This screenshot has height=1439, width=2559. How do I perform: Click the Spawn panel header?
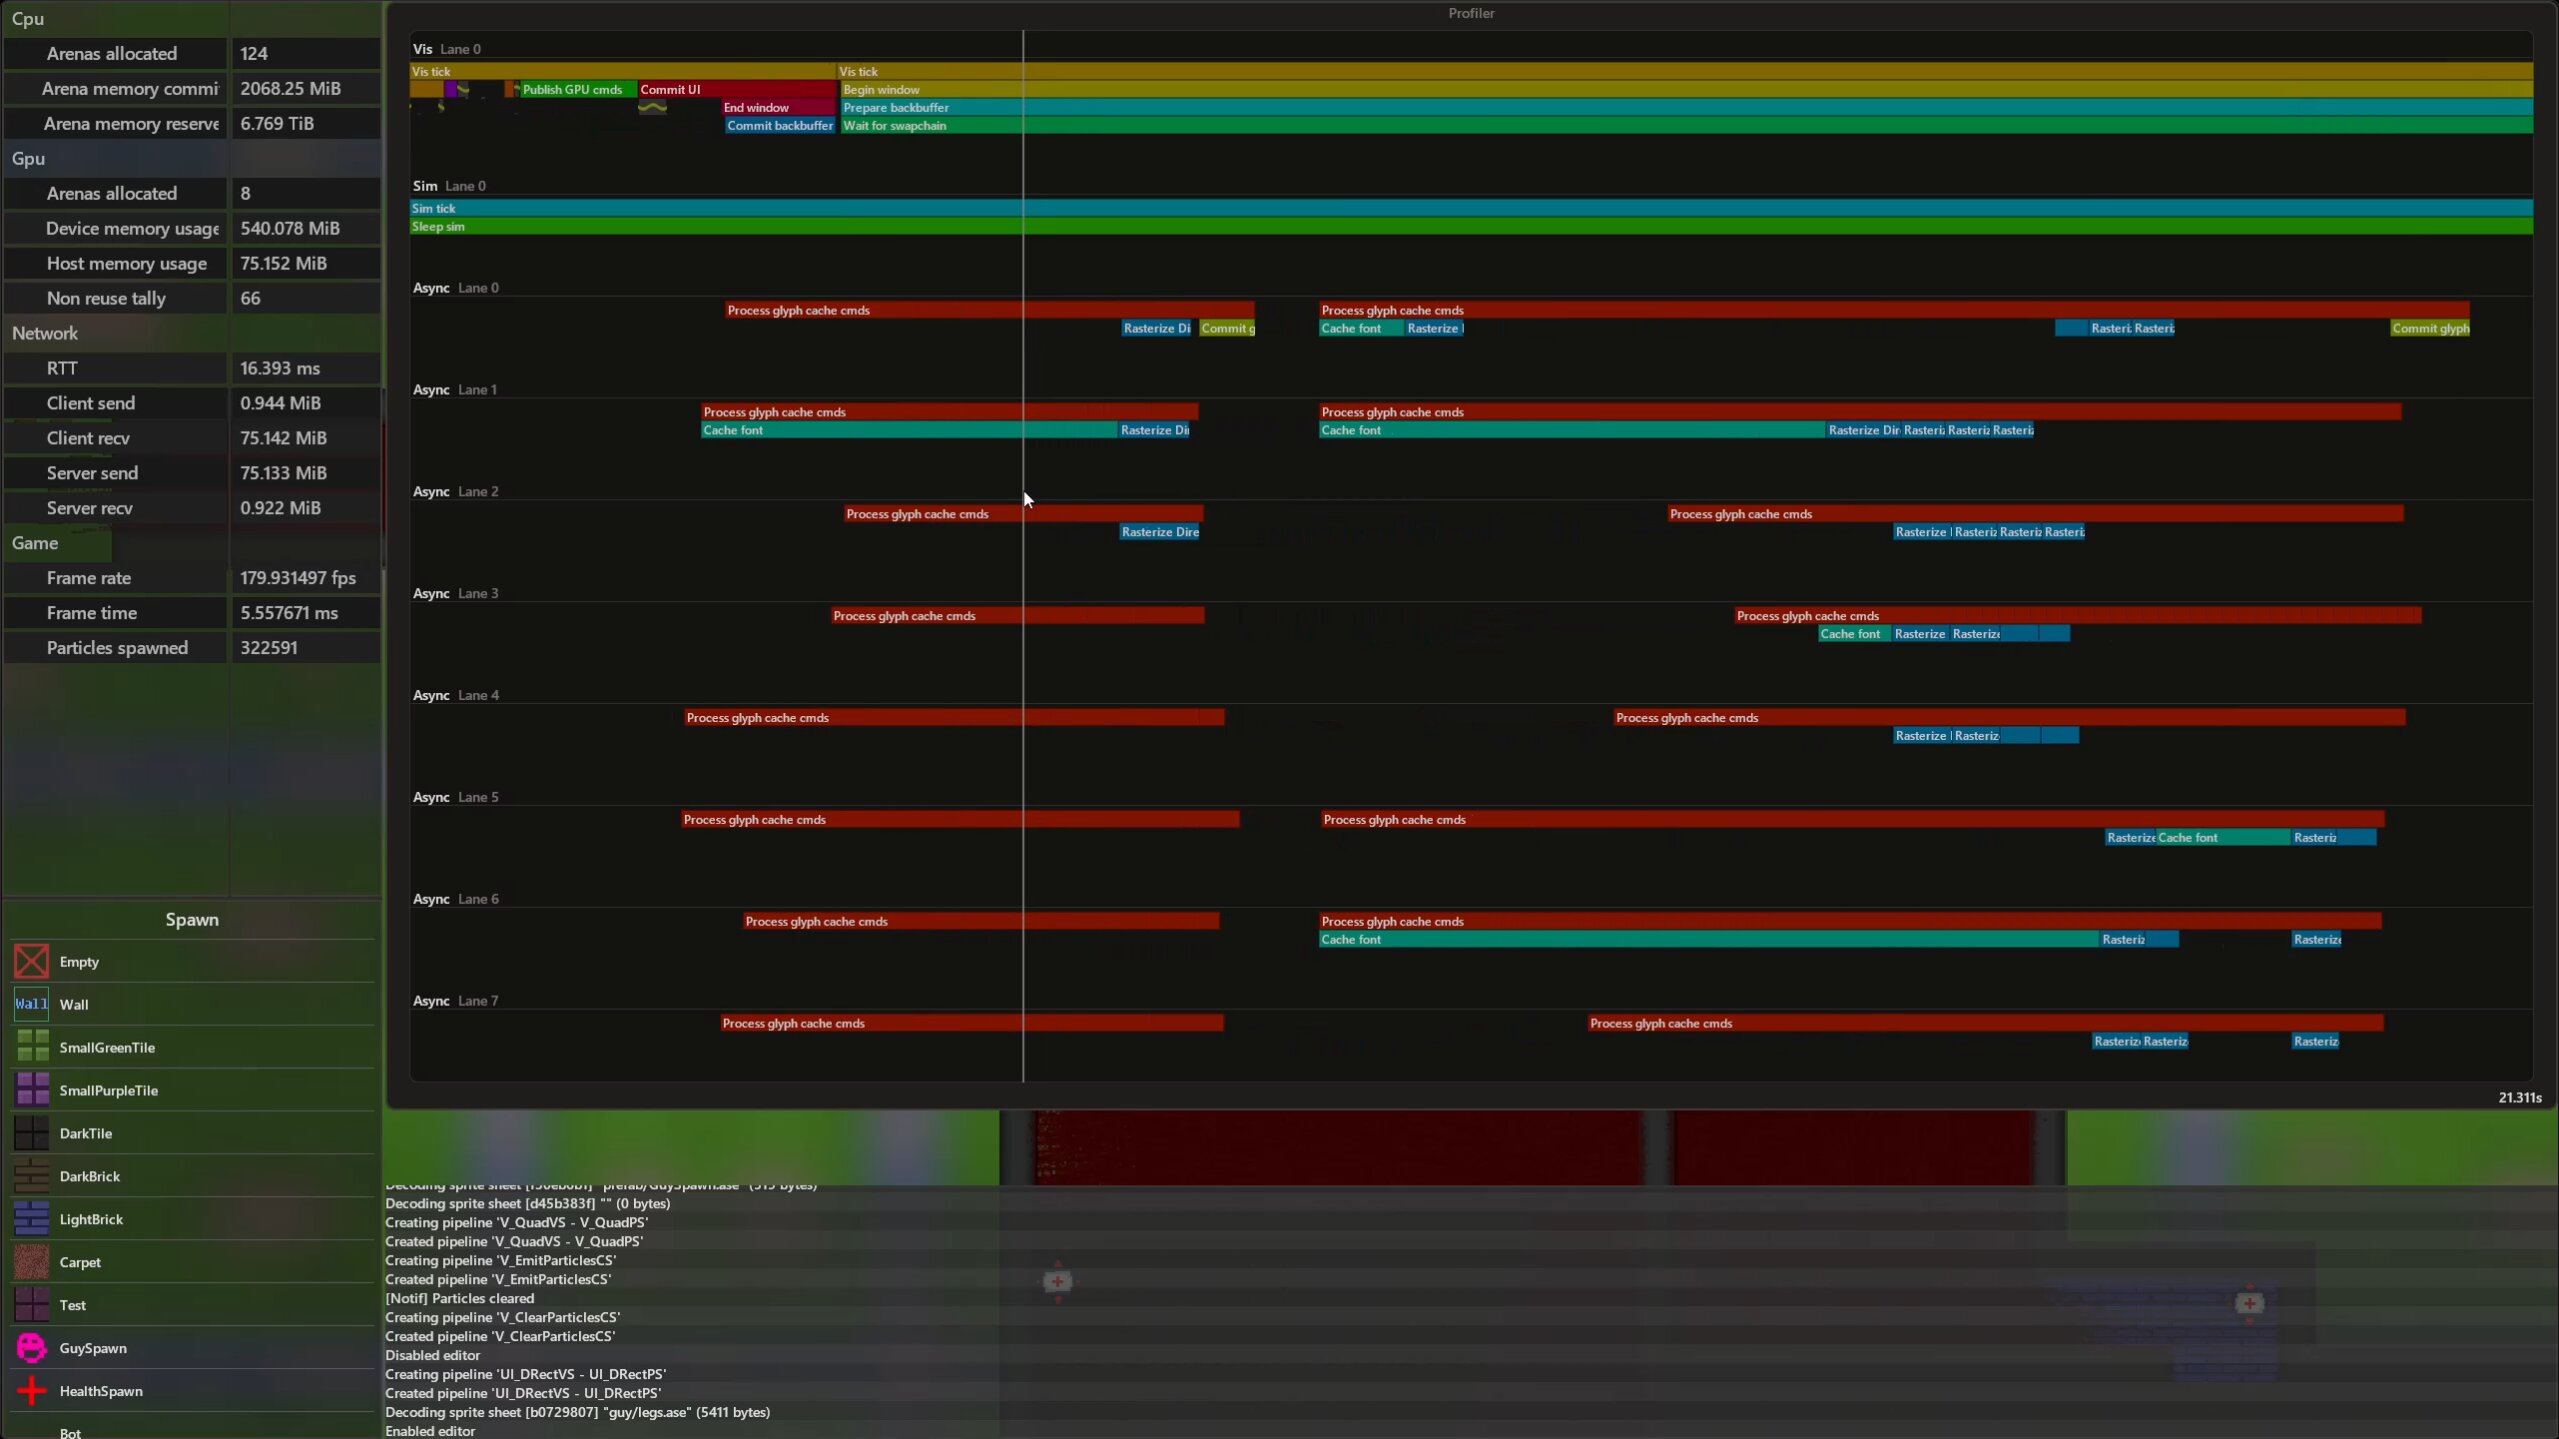192,919
